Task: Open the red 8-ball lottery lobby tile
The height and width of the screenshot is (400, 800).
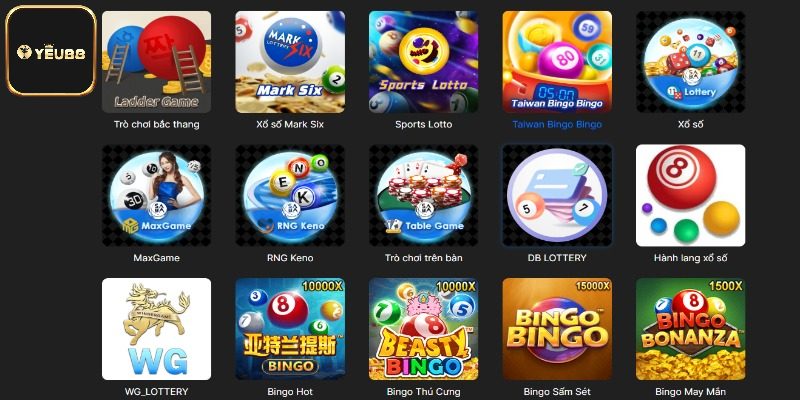Action: 691,195
